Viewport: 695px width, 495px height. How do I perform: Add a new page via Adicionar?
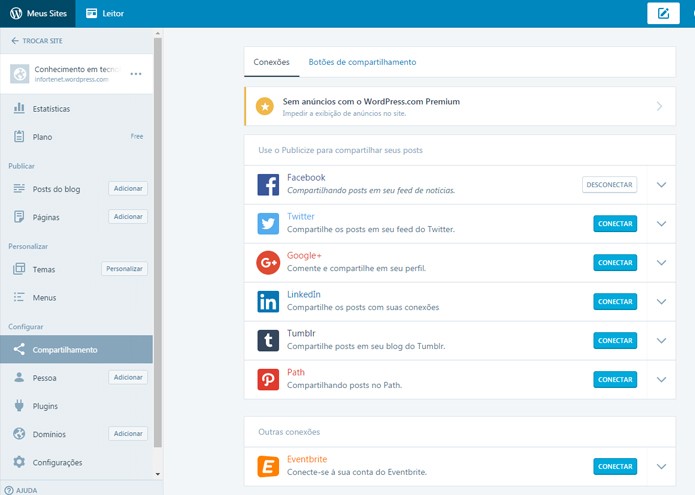(x=128, y=217)
